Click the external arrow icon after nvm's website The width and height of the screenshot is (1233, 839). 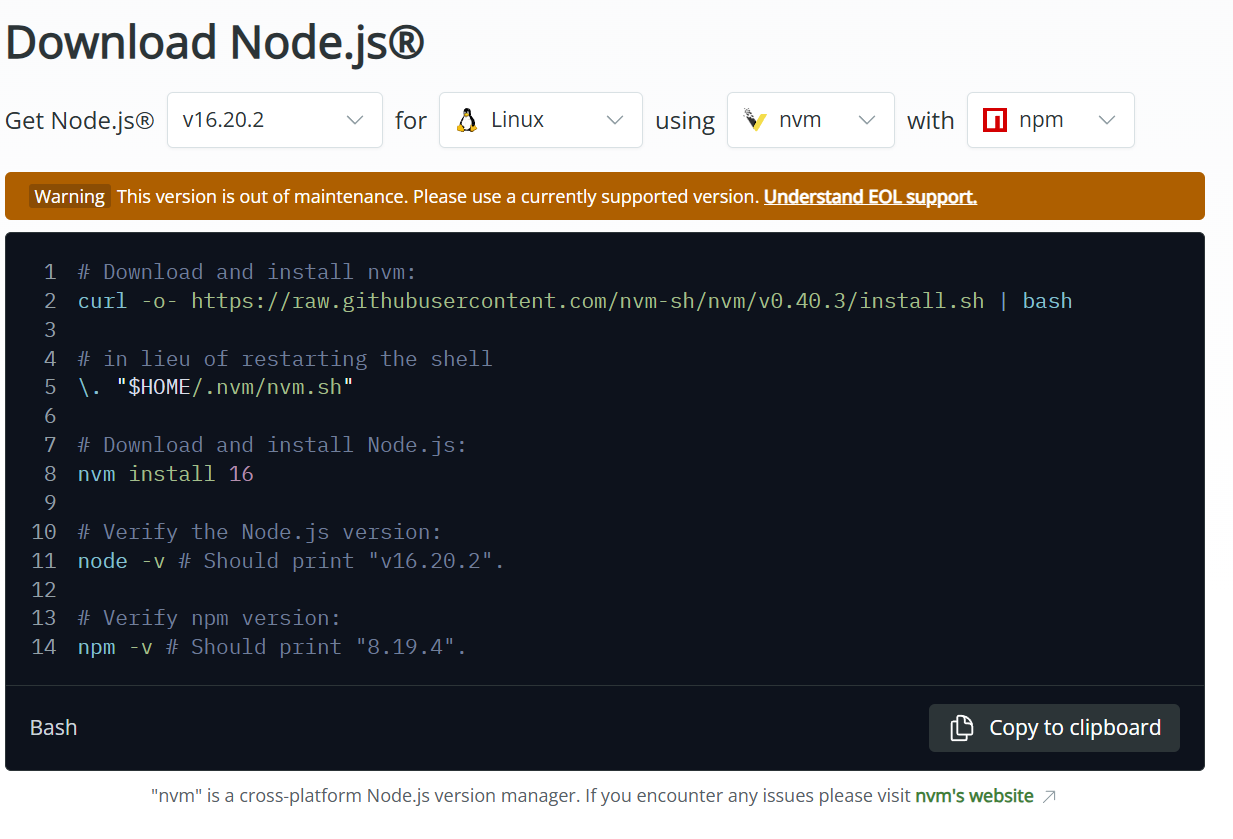(1049, 797)
